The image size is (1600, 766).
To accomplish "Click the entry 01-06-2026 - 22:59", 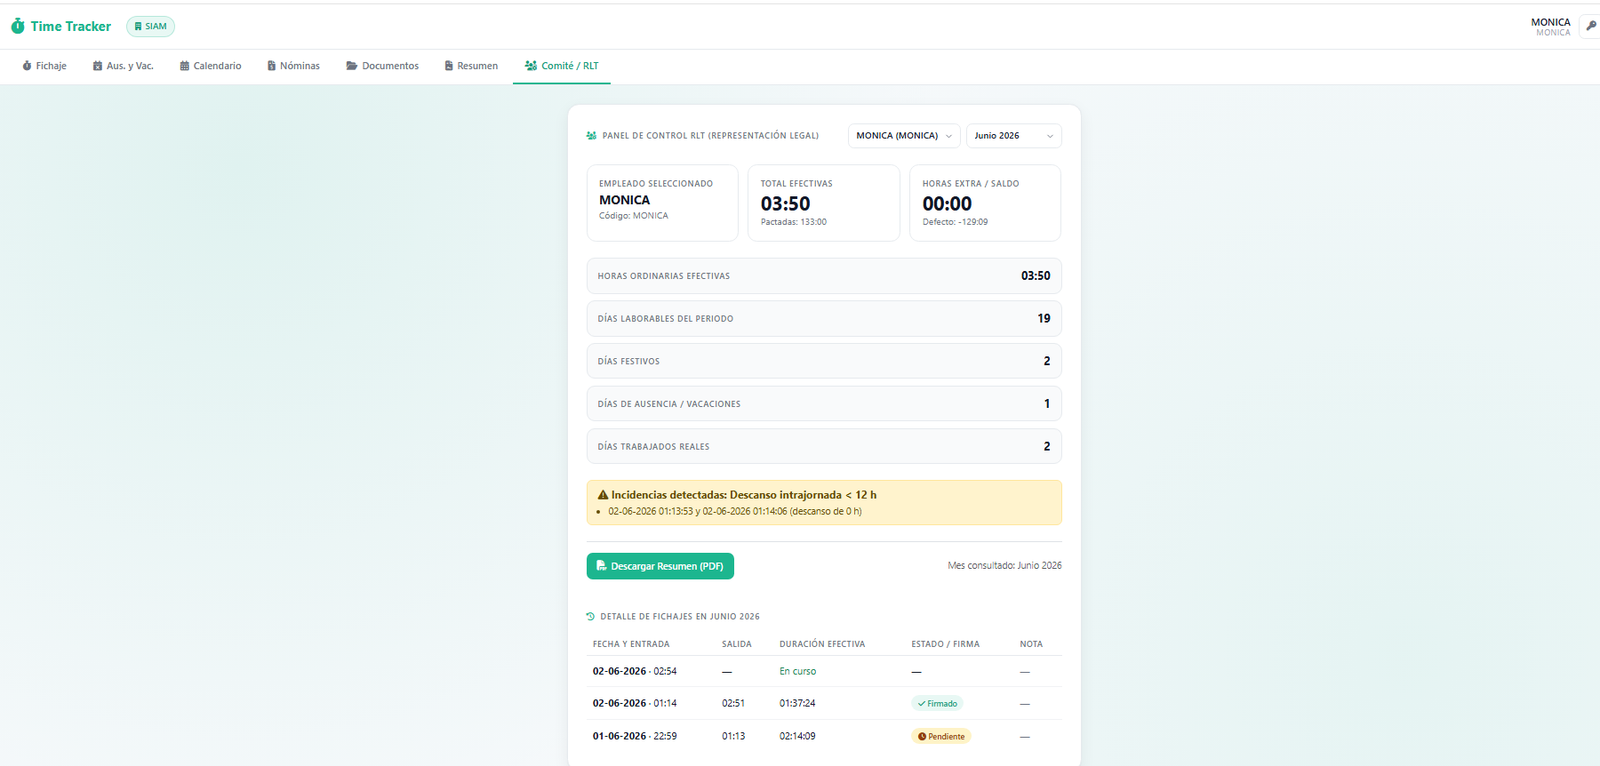I will [x=634, y=737].
